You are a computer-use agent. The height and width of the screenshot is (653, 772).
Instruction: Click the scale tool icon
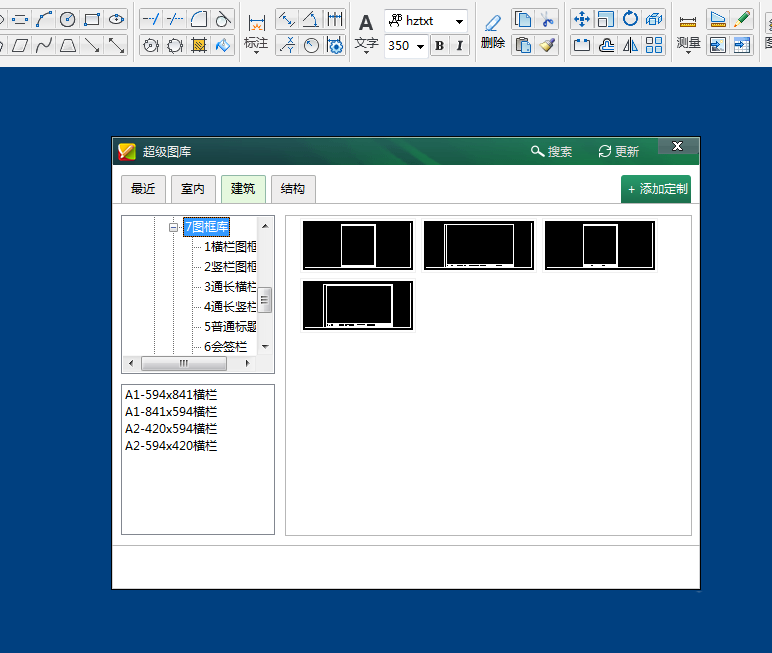tap(606, 20)
